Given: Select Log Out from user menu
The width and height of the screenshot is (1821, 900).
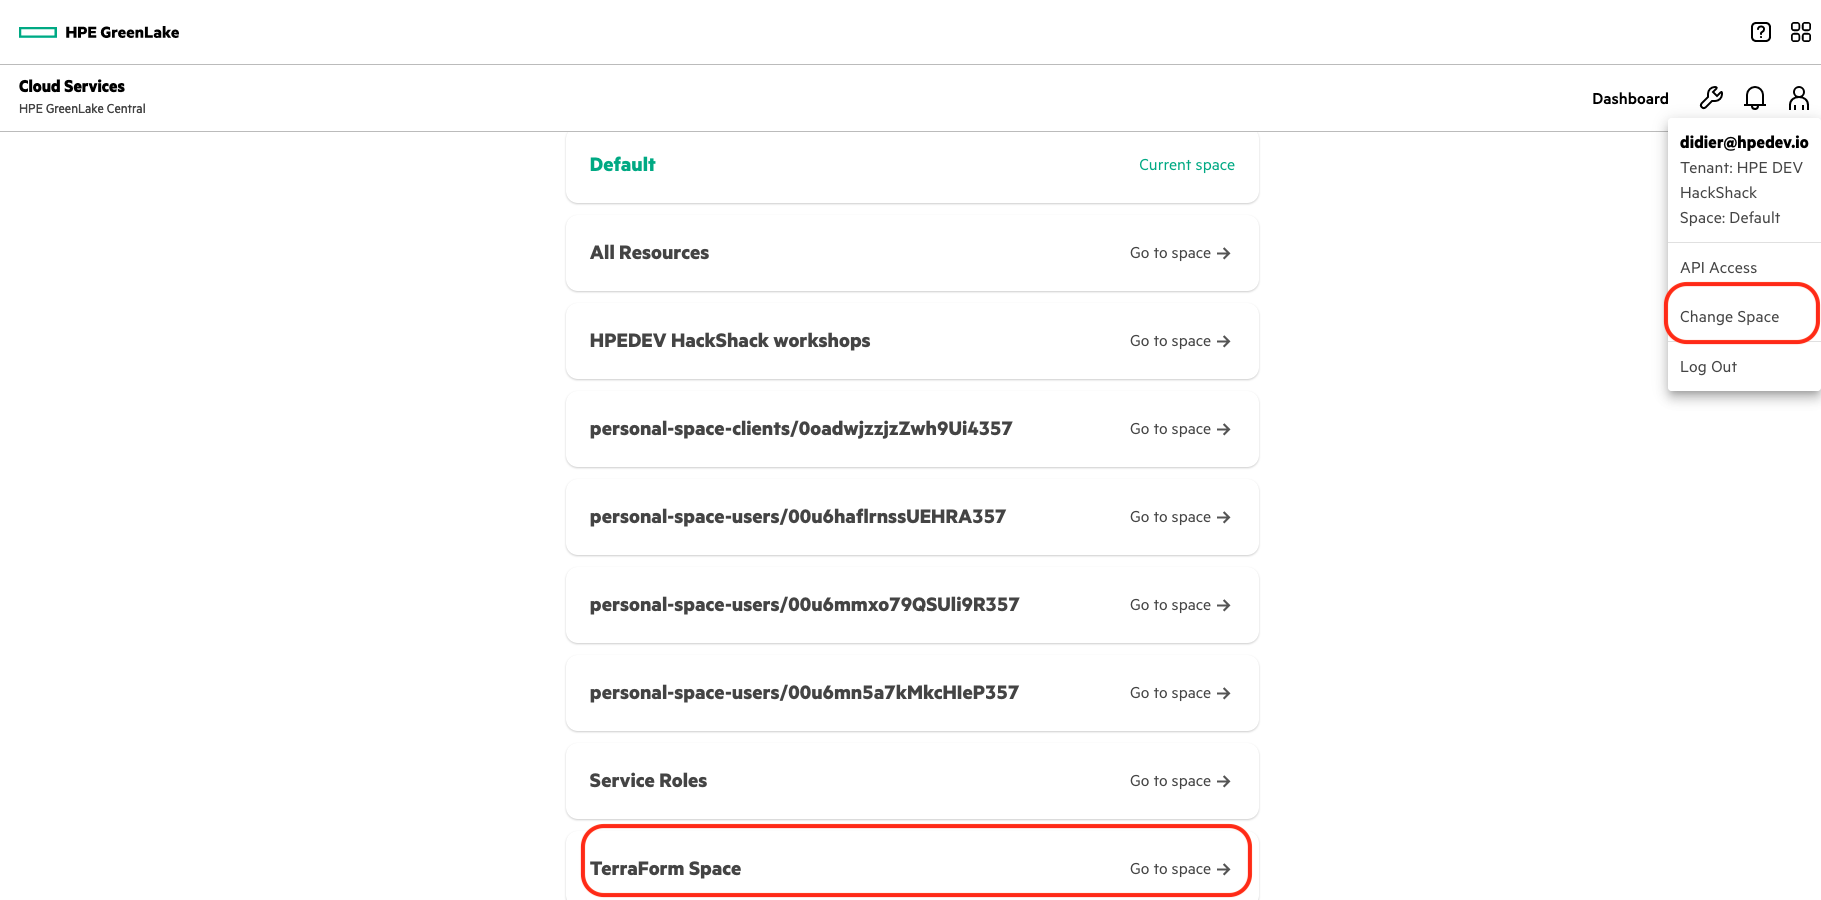Looking at the screenshot, I should (1708, 367).
